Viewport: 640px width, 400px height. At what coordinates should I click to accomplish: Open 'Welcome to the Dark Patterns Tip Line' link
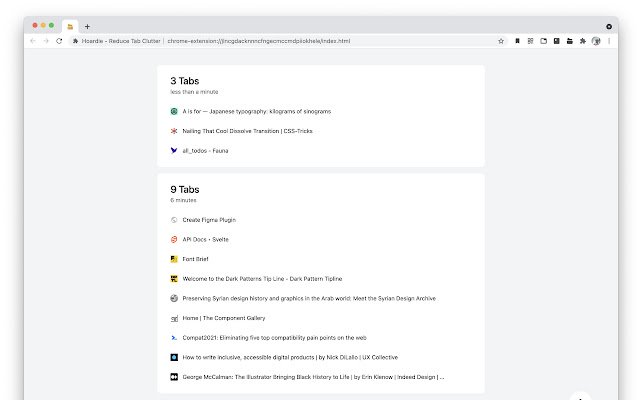262,279
